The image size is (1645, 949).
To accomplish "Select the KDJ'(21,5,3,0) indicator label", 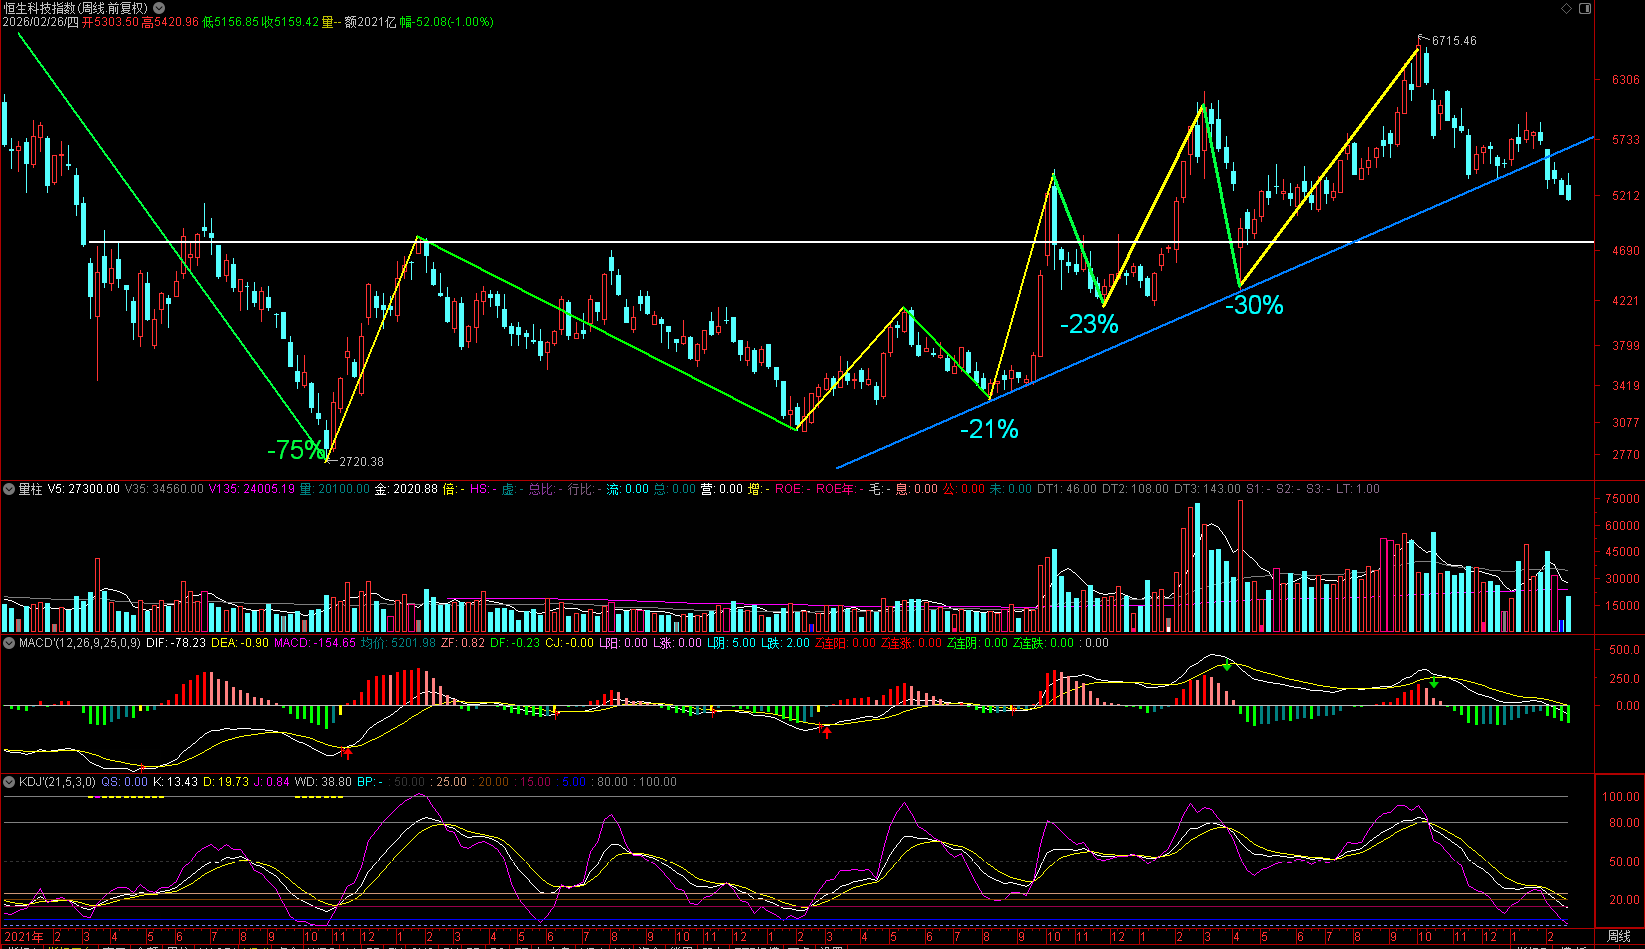I will [57, 782].
